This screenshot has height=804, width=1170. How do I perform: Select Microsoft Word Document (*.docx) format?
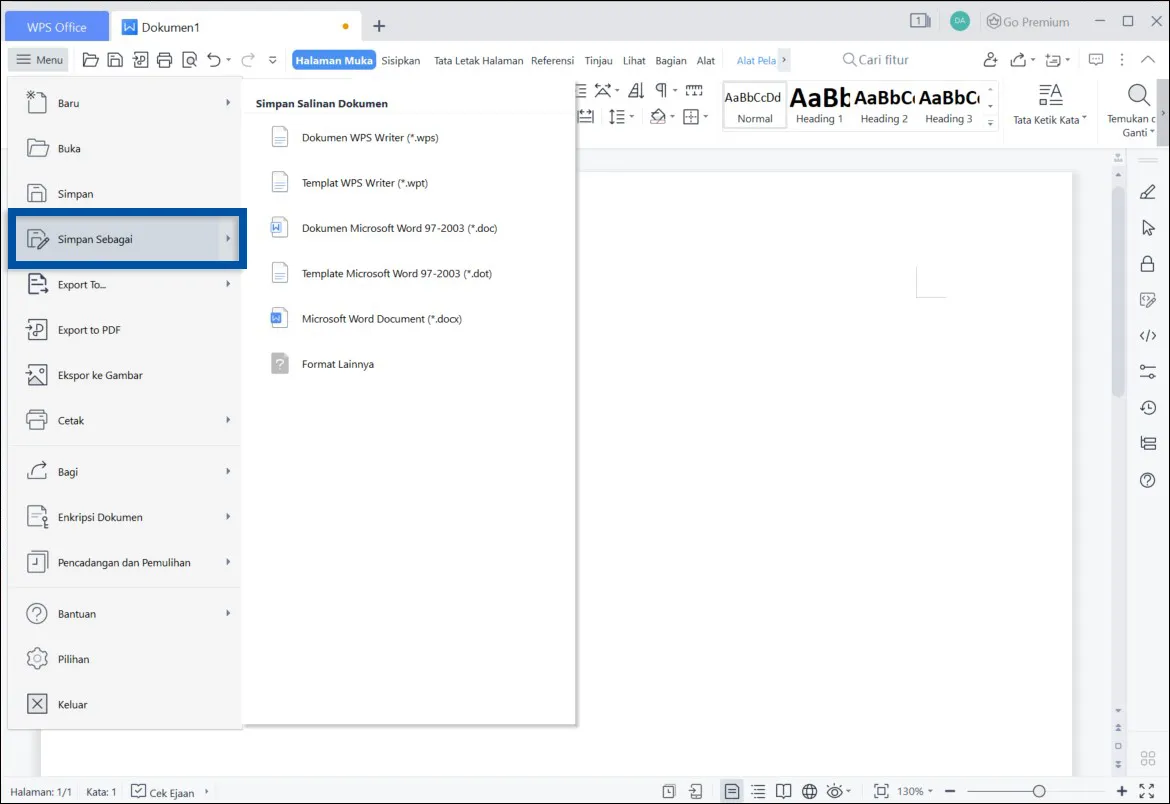(x=381, y=318)
